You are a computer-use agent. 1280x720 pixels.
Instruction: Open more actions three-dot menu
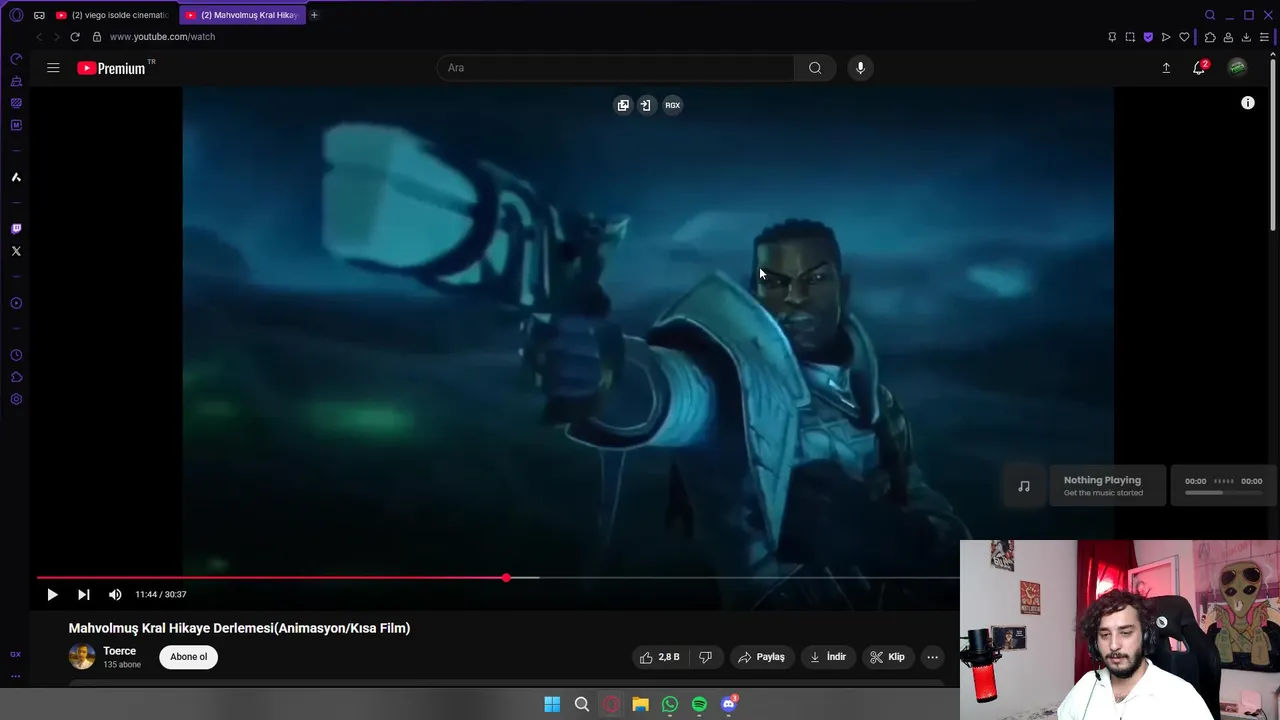932,657
